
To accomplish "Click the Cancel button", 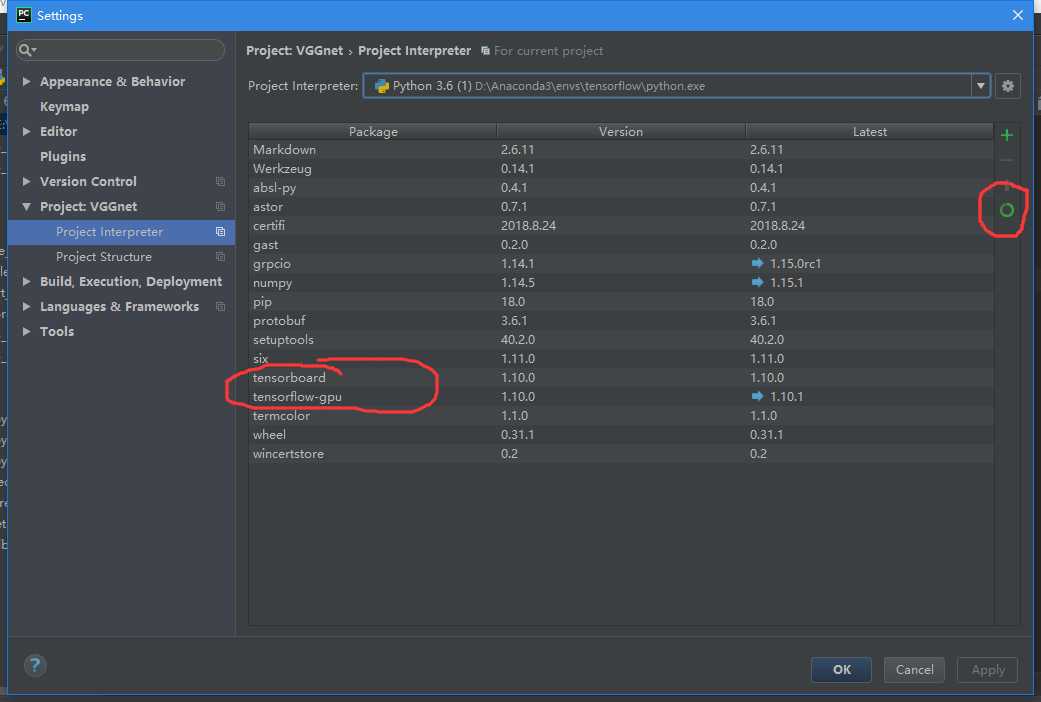I will (914, 669).
